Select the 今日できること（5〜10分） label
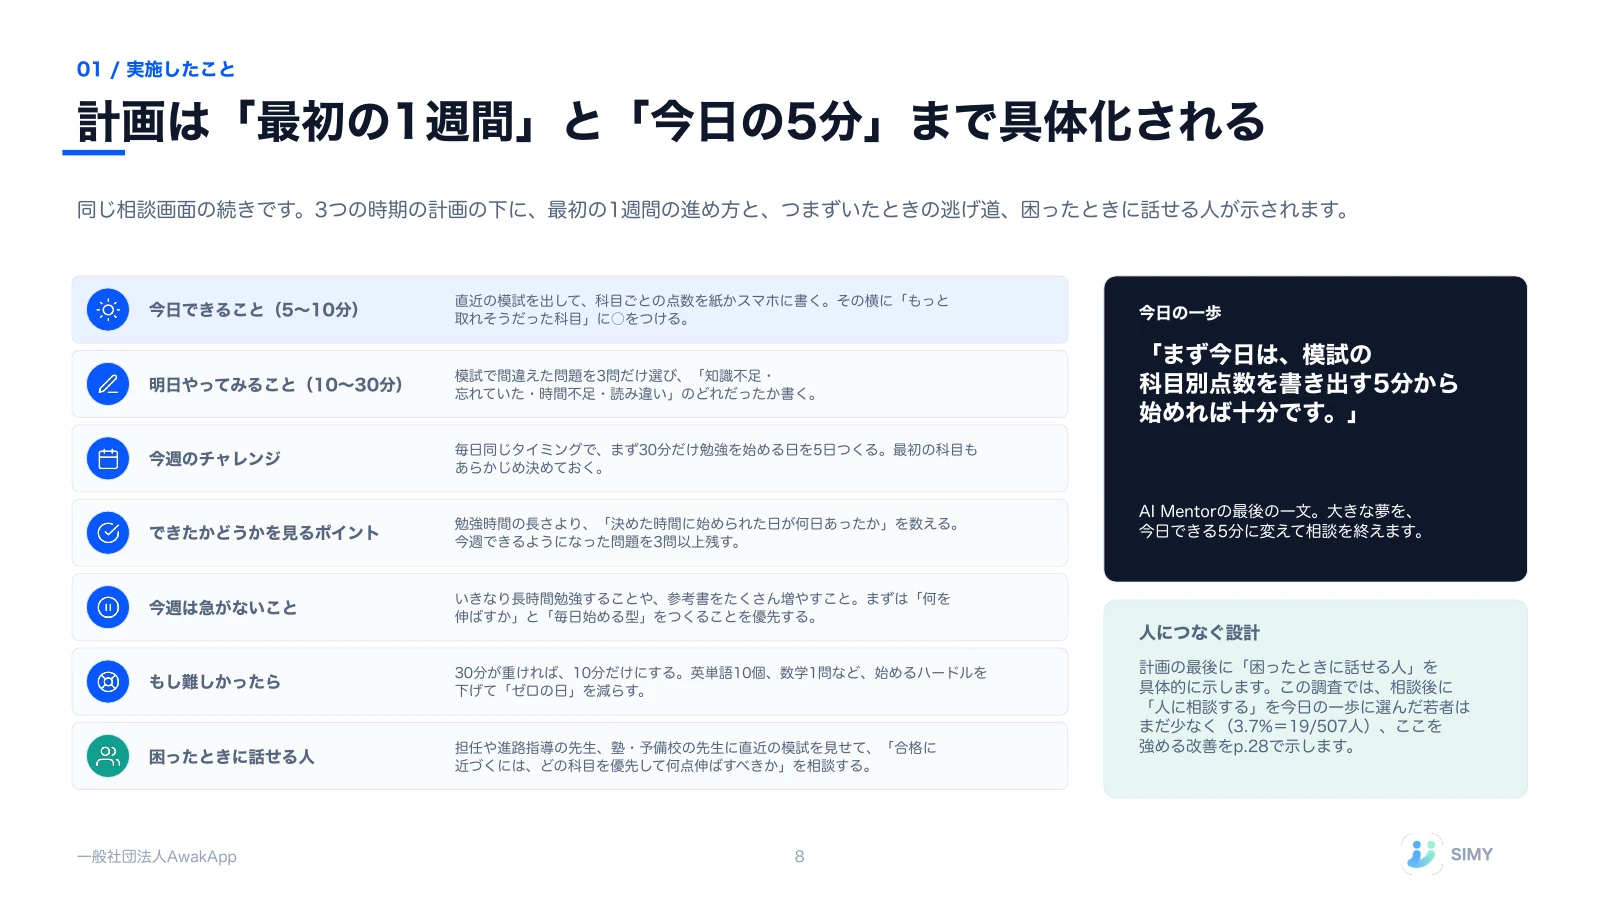This screenshot has height=900, width=1600. click(254, 310)
